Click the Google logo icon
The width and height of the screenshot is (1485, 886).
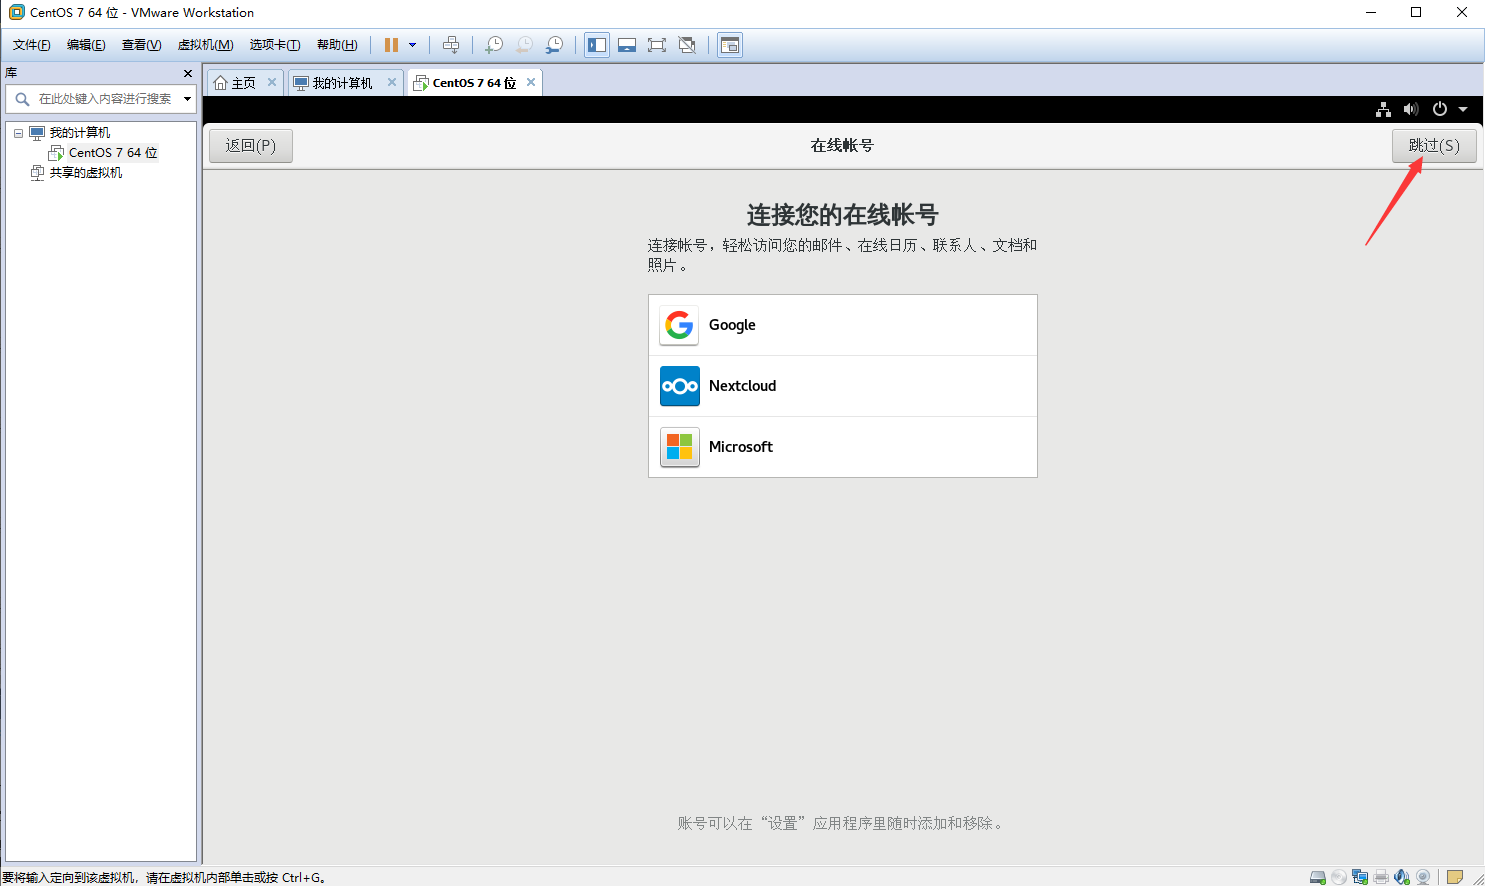[680, 325]
